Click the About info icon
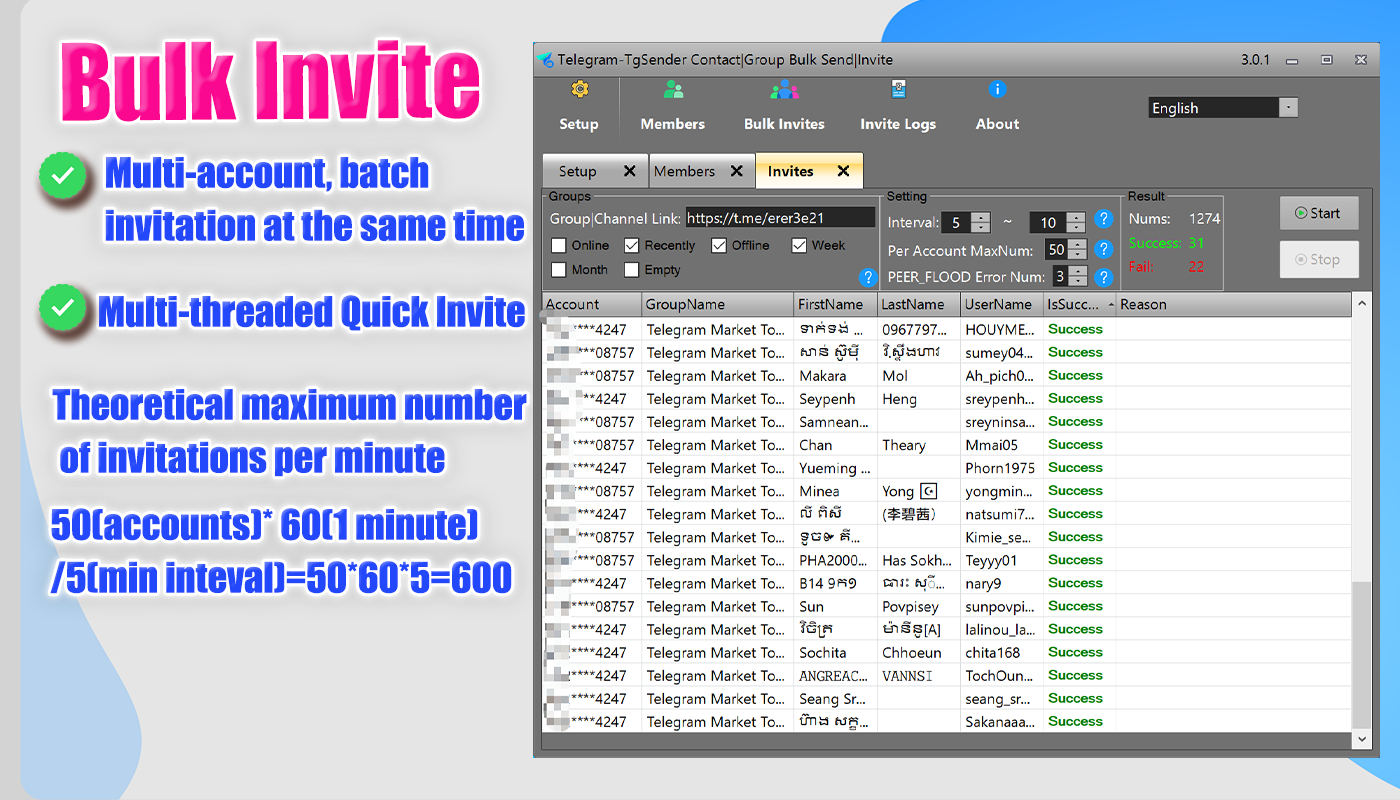This screenshot has width=1400, height=800. [996, 89]
